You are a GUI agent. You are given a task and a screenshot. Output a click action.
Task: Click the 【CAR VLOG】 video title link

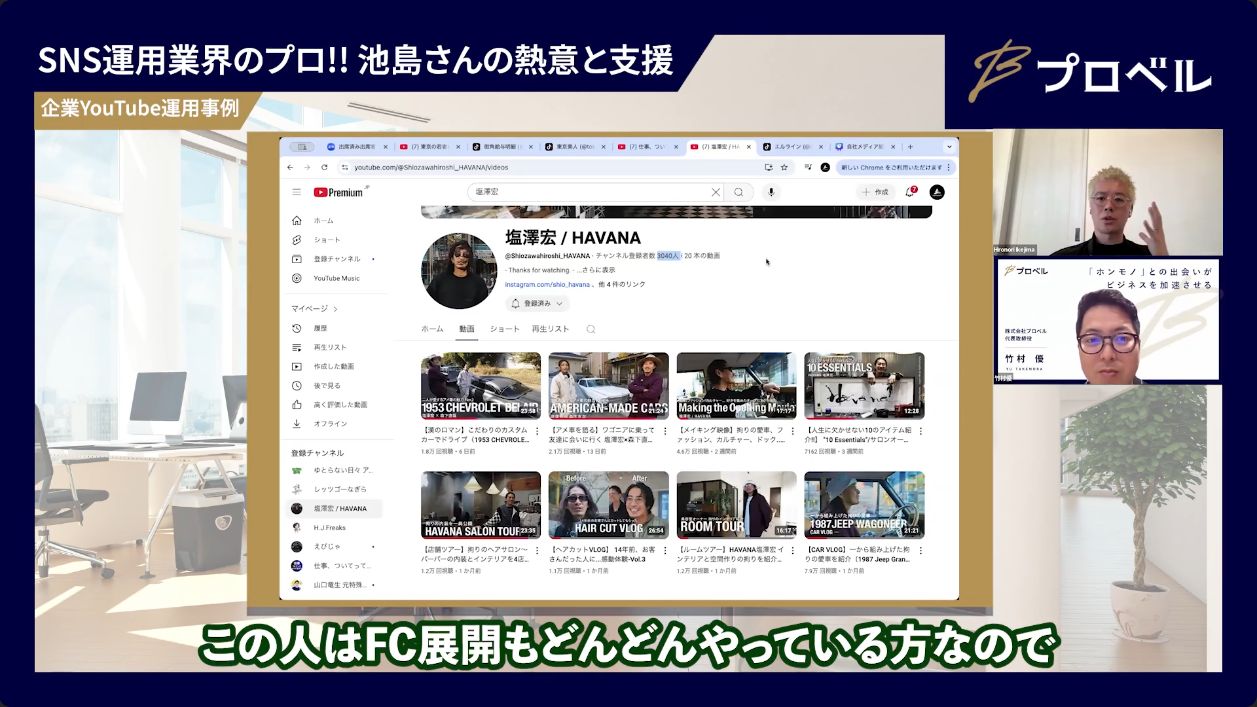(859, 554)
